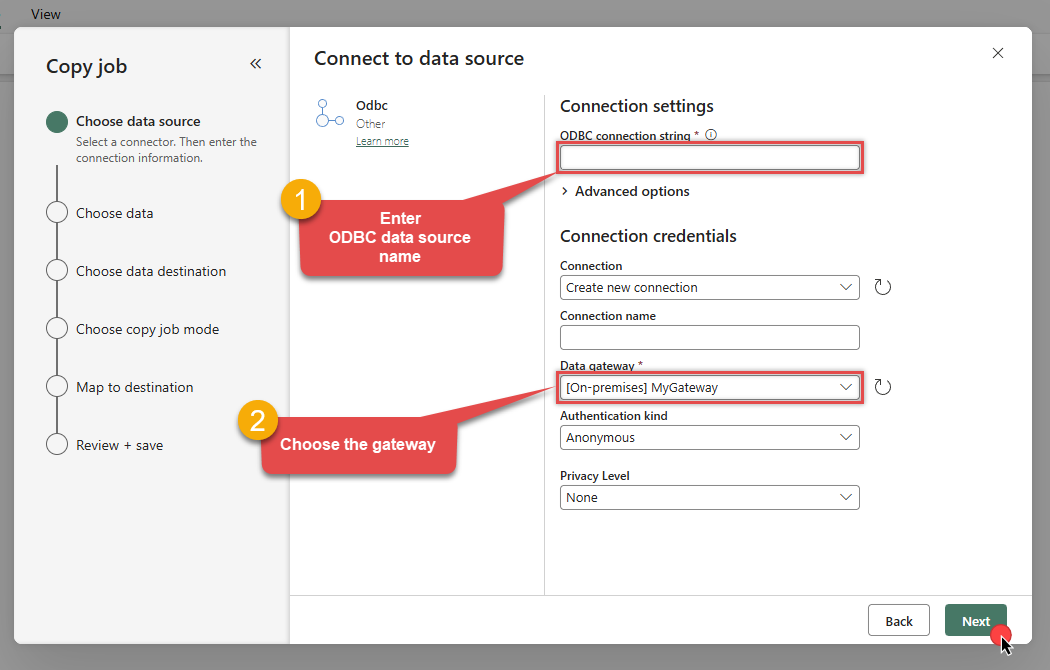
Task: Click the green Choose data source indicator
Action: coord(57,121)
